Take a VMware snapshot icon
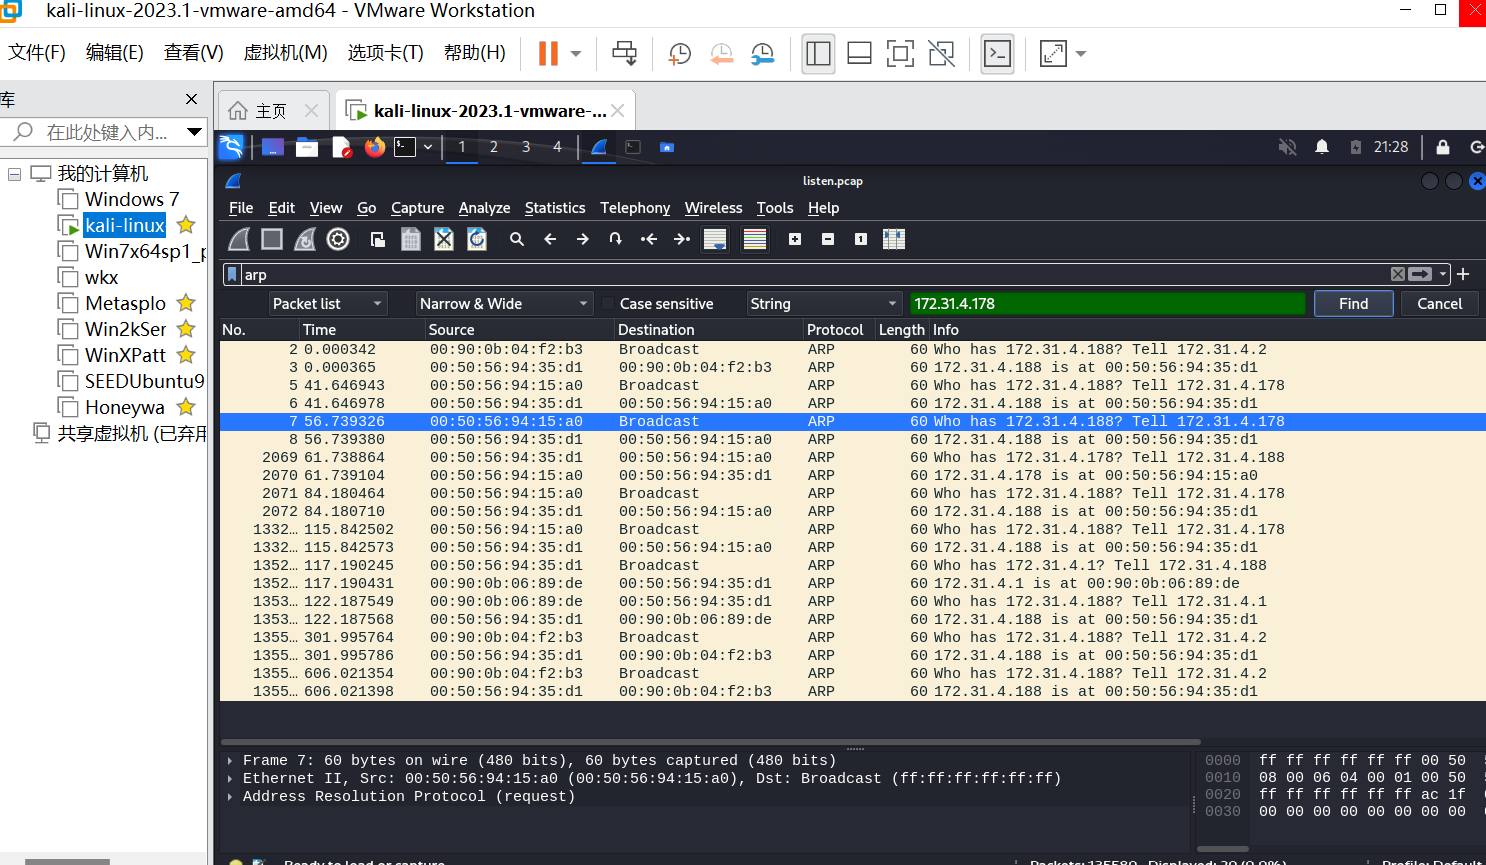Viewport: 1486px width, 865px height. pyautogui.click(x=679, y=54)
